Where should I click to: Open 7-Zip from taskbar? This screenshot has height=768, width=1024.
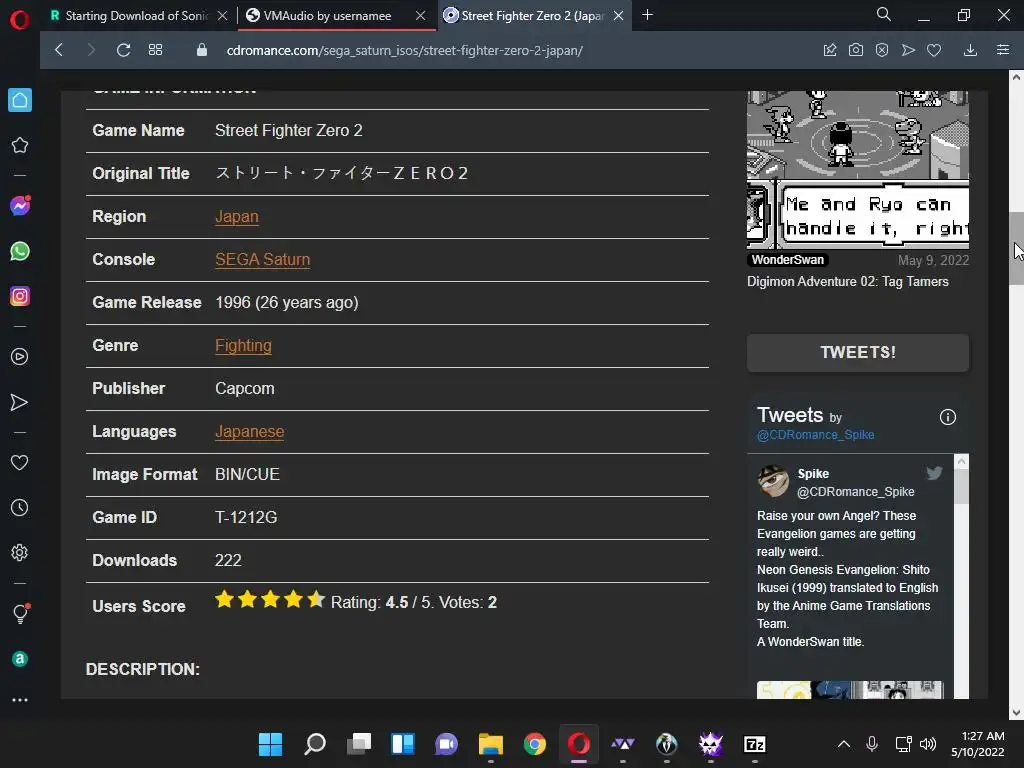coord(754,744)
